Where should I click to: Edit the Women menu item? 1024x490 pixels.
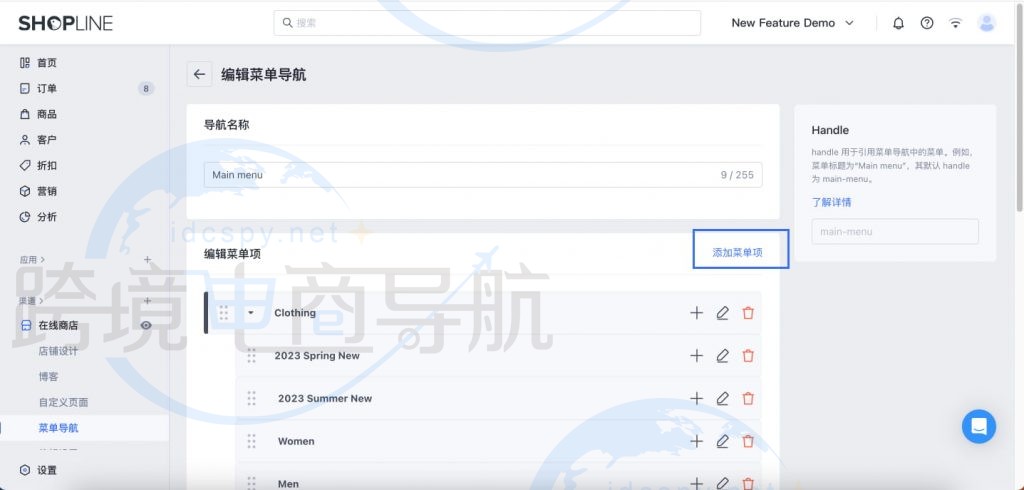point(722,442)
